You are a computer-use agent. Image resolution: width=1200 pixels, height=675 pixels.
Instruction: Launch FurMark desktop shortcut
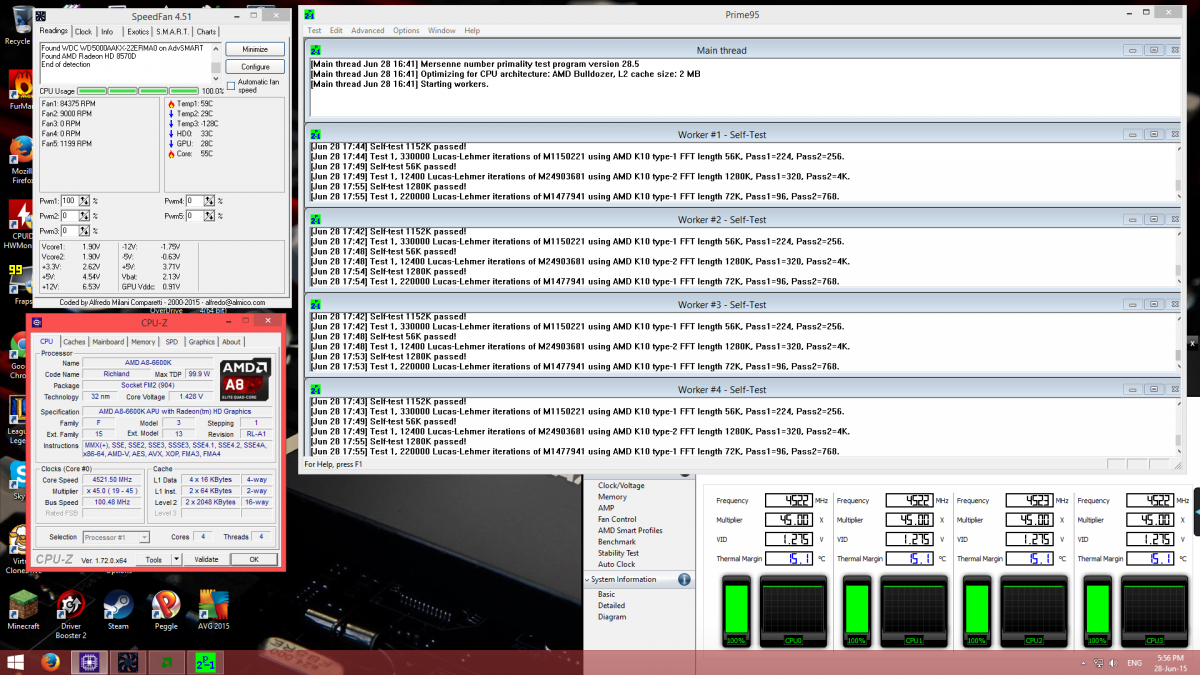click(x=21, y=89)
